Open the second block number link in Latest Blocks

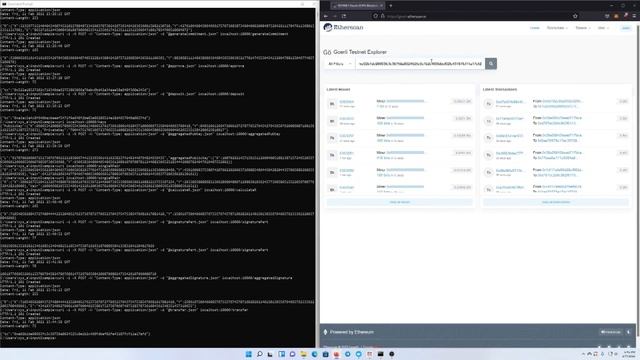click(347, 119)
